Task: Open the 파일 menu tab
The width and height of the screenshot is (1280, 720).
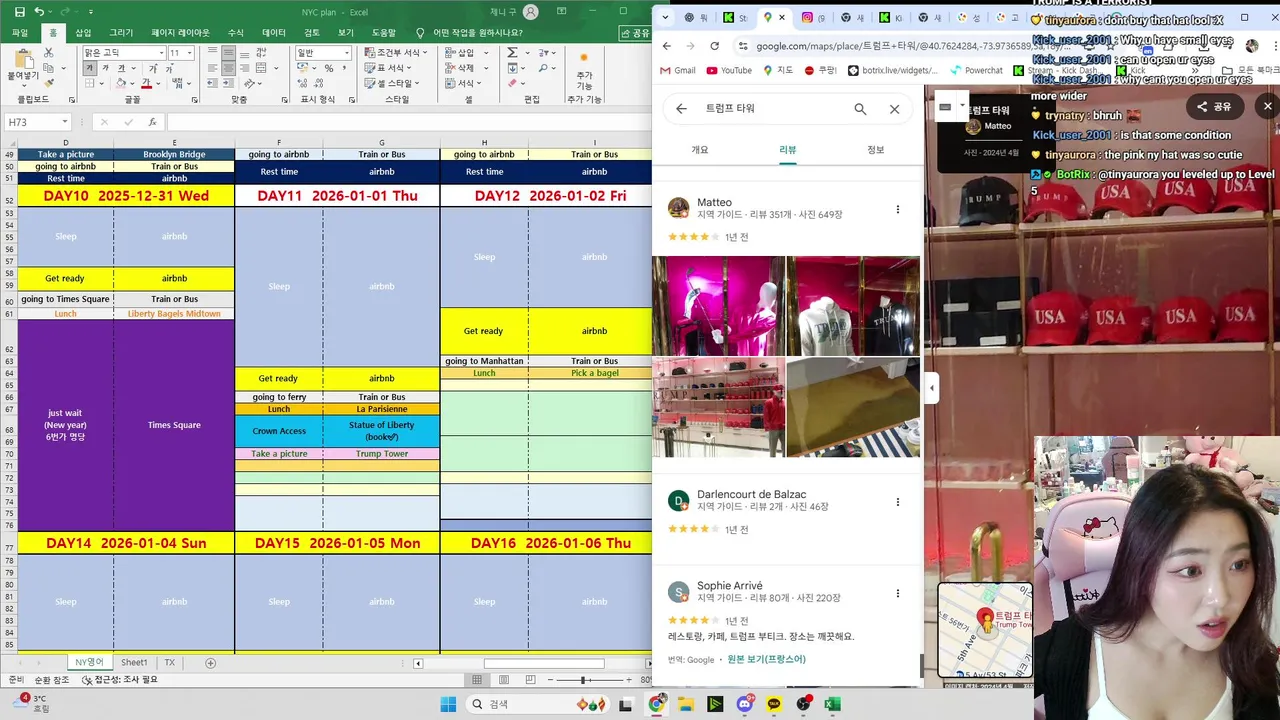Action: pyautogui.click(x=20, y=33)
